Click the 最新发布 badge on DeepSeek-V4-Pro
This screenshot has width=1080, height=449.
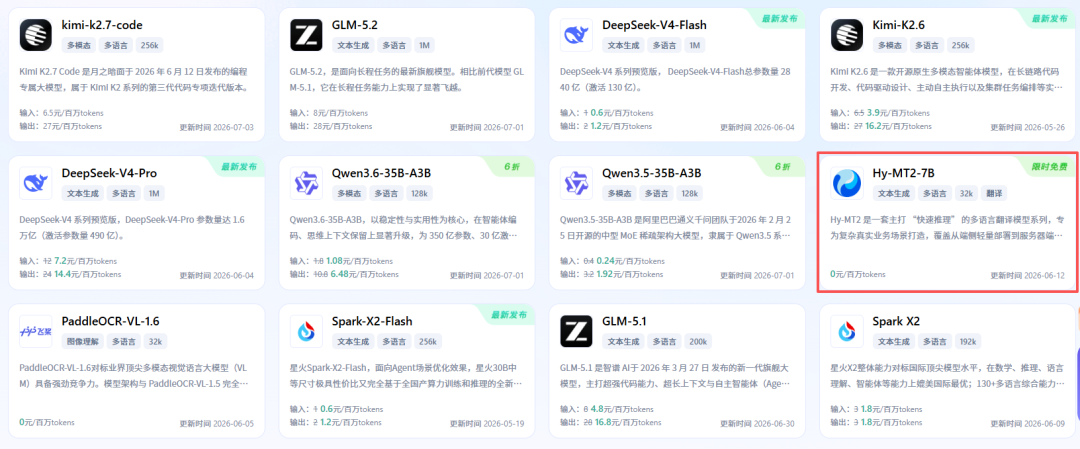point(238,167)
